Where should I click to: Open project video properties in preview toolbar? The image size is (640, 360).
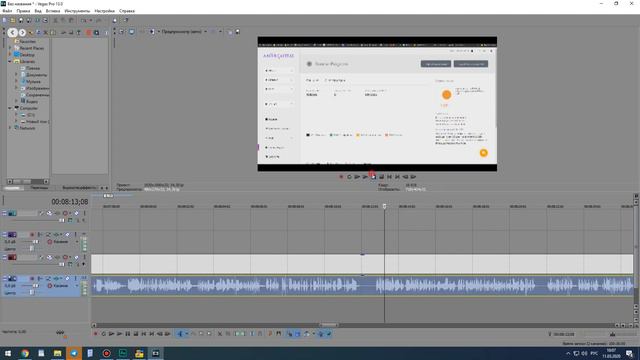pos(122,32)
